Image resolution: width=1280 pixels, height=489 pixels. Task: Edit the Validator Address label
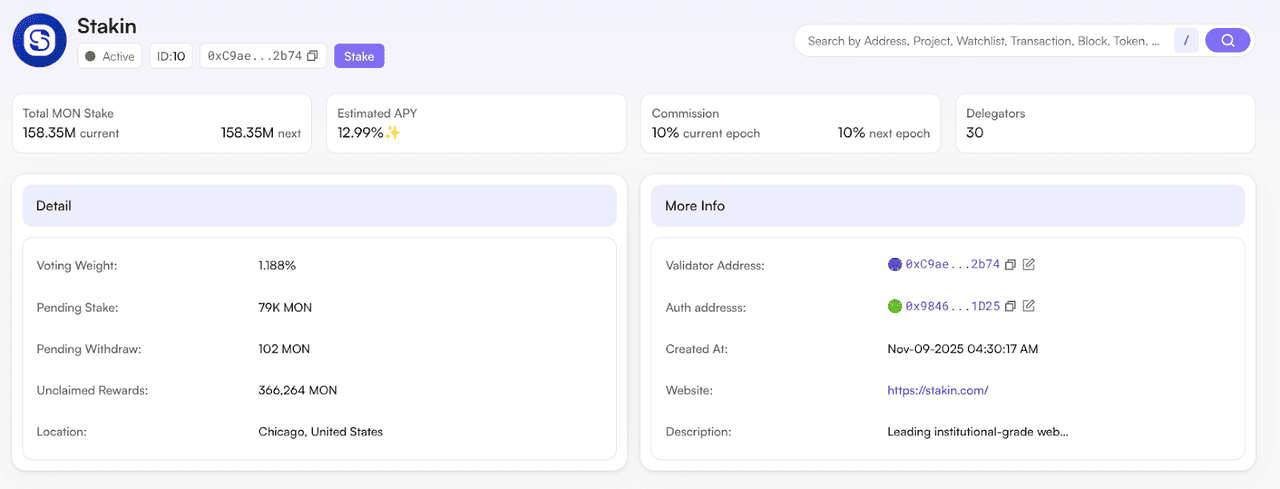(x=1029, y=265)
